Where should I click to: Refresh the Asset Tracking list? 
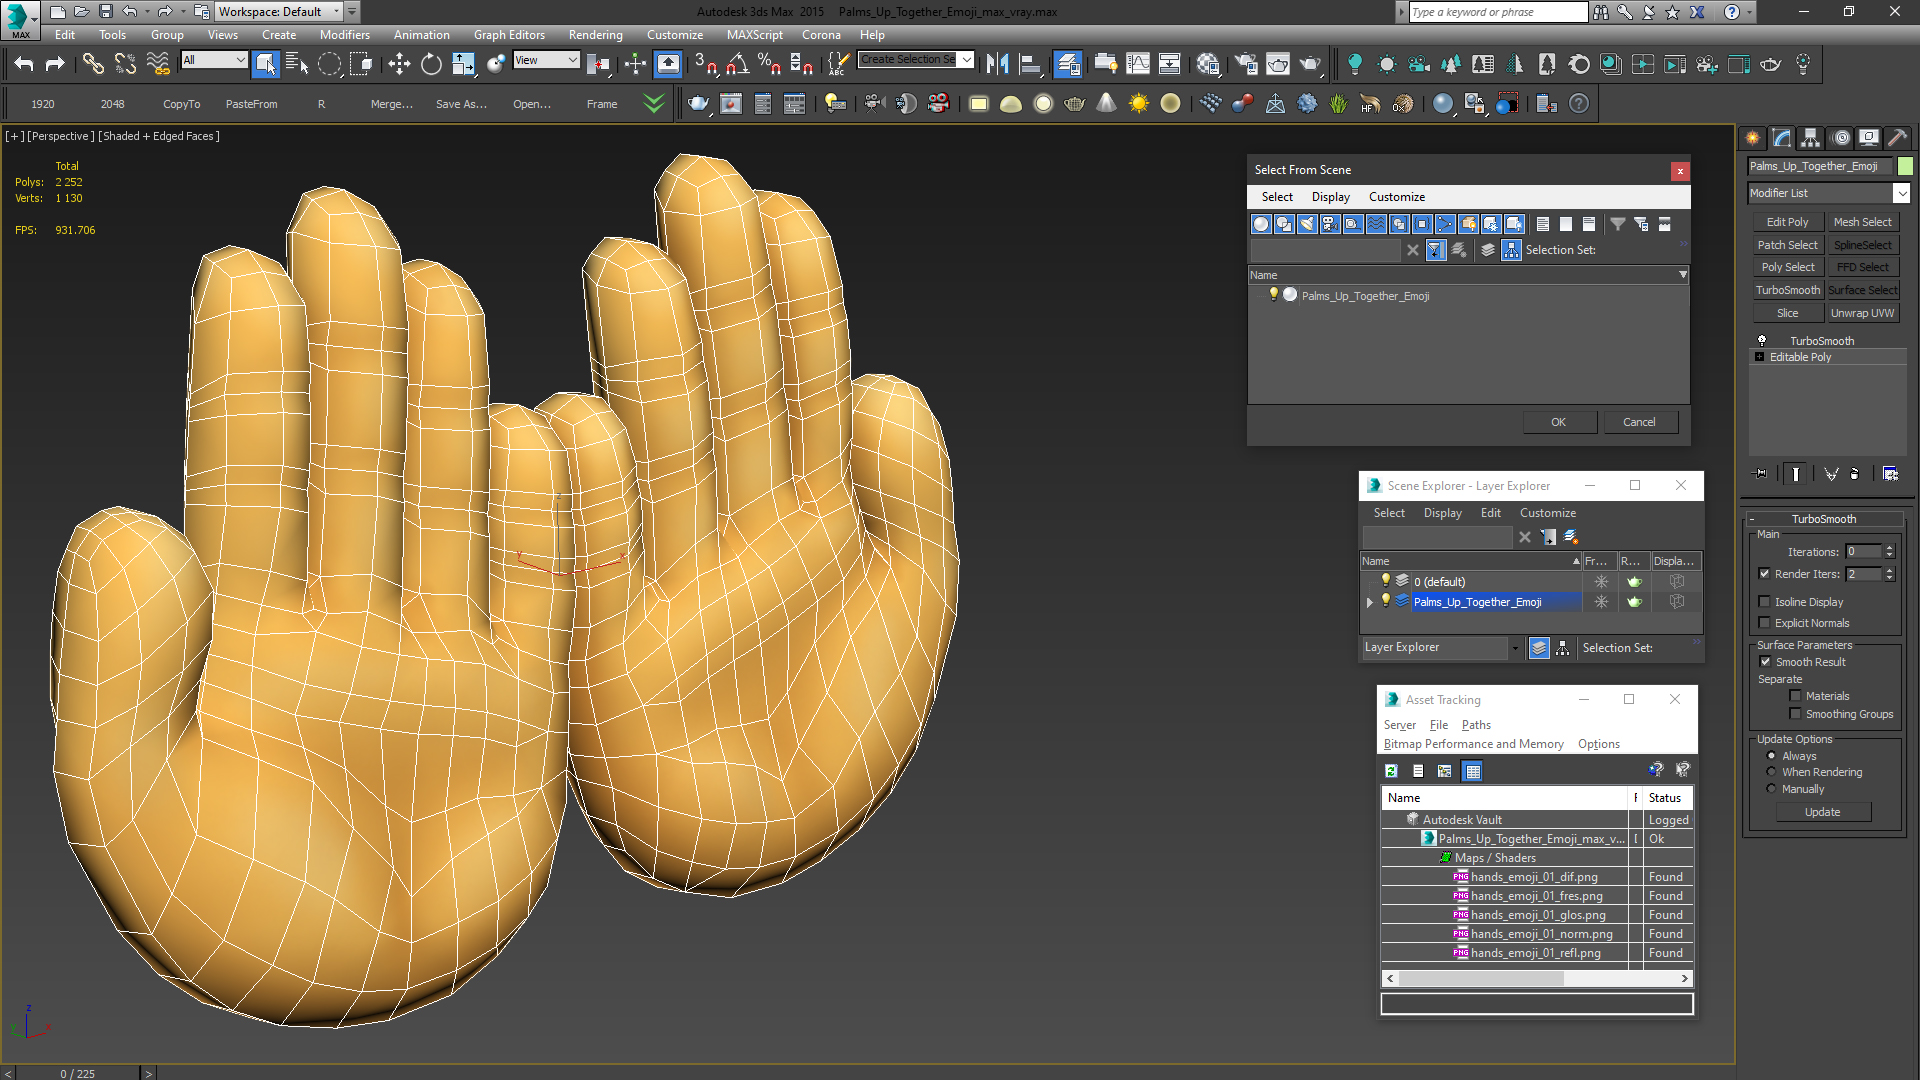[x=1391, y=771]
